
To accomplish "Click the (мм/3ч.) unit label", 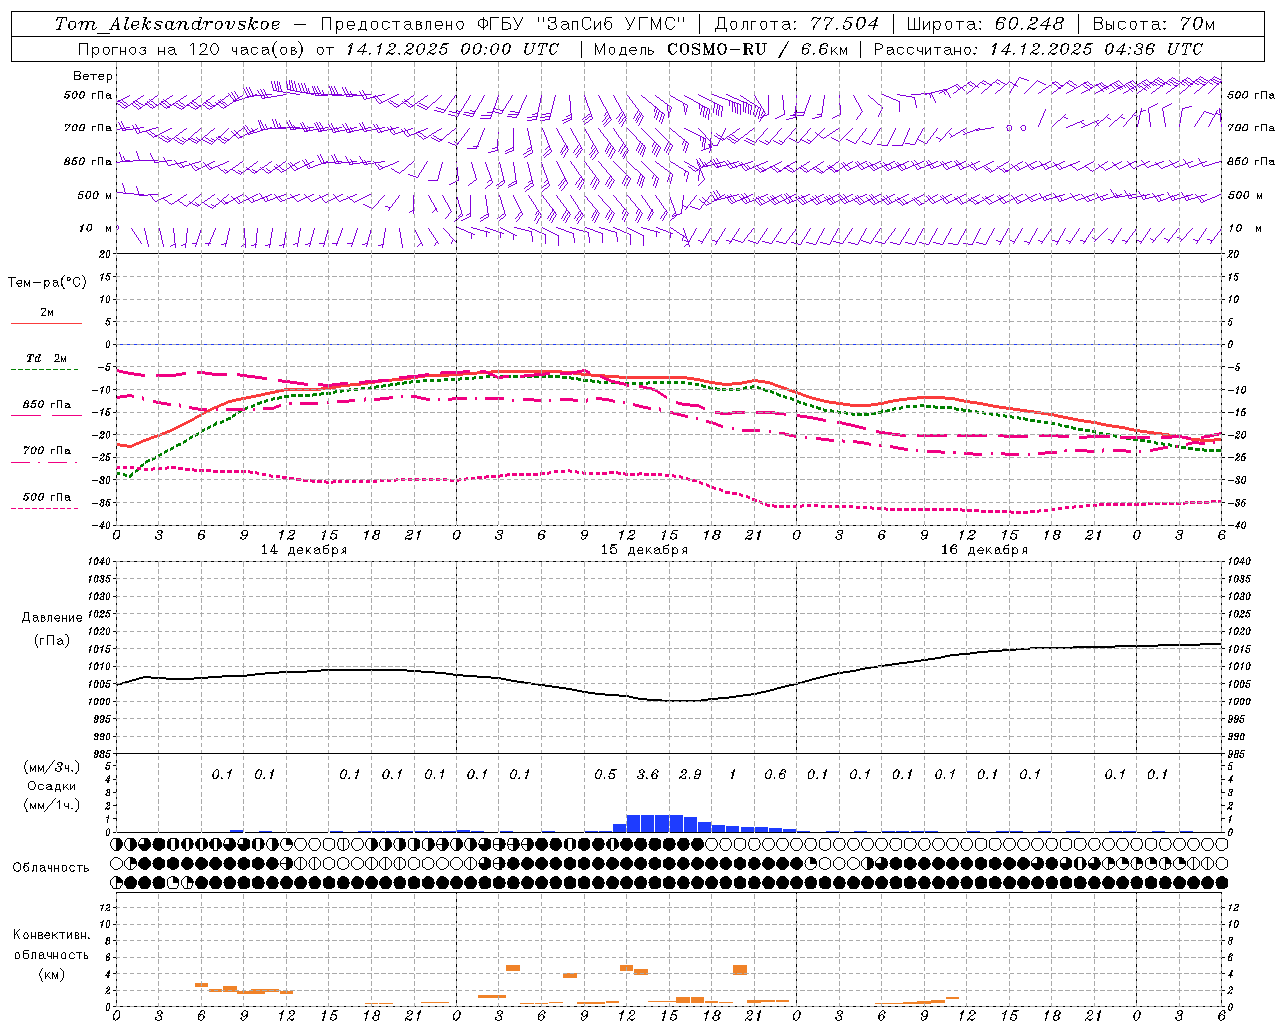I will [x=52, y=767].
